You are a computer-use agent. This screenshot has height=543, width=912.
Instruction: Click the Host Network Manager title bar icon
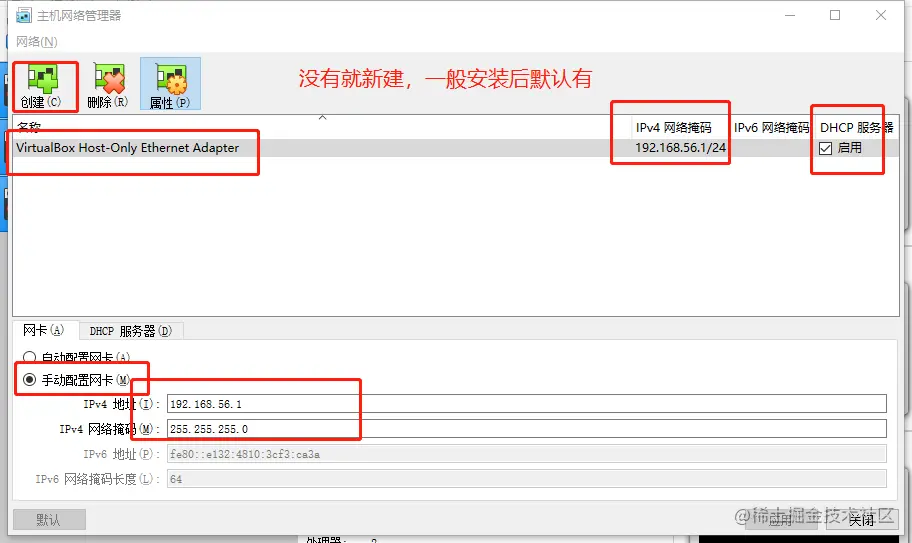24,15
